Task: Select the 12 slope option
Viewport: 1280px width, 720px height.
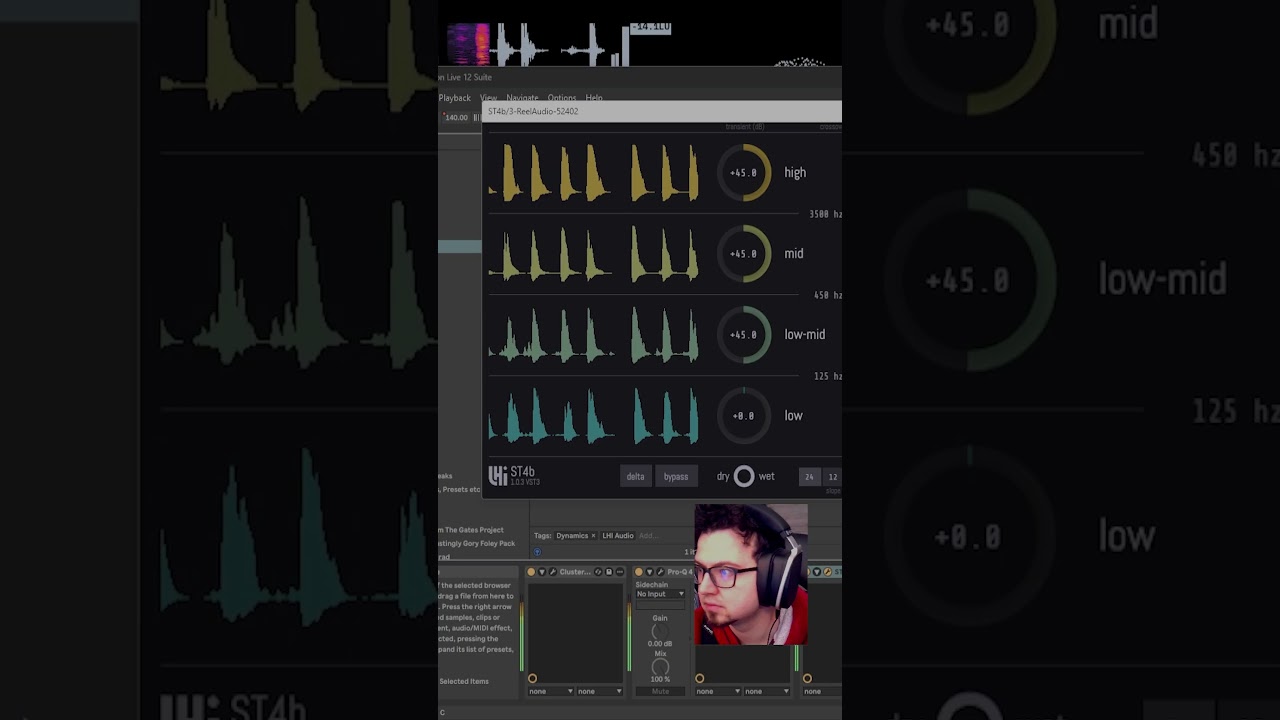Action: coord(832,477)
